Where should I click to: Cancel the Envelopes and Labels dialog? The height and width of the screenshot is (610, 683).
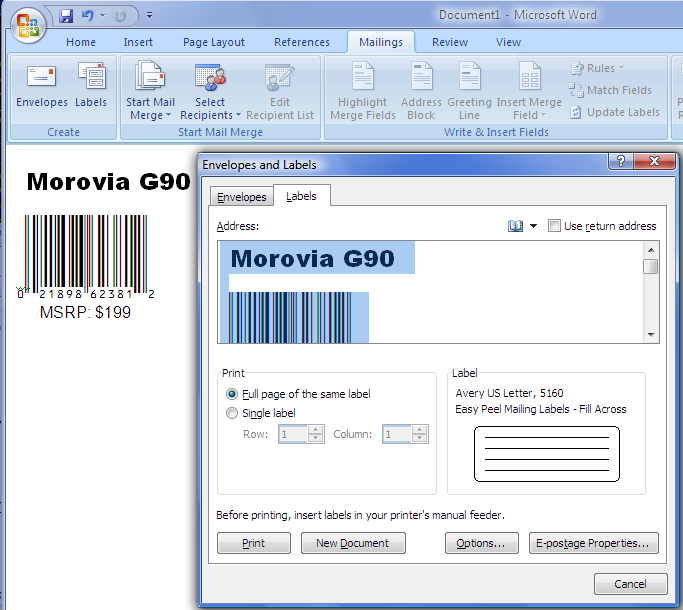point(630,584)
